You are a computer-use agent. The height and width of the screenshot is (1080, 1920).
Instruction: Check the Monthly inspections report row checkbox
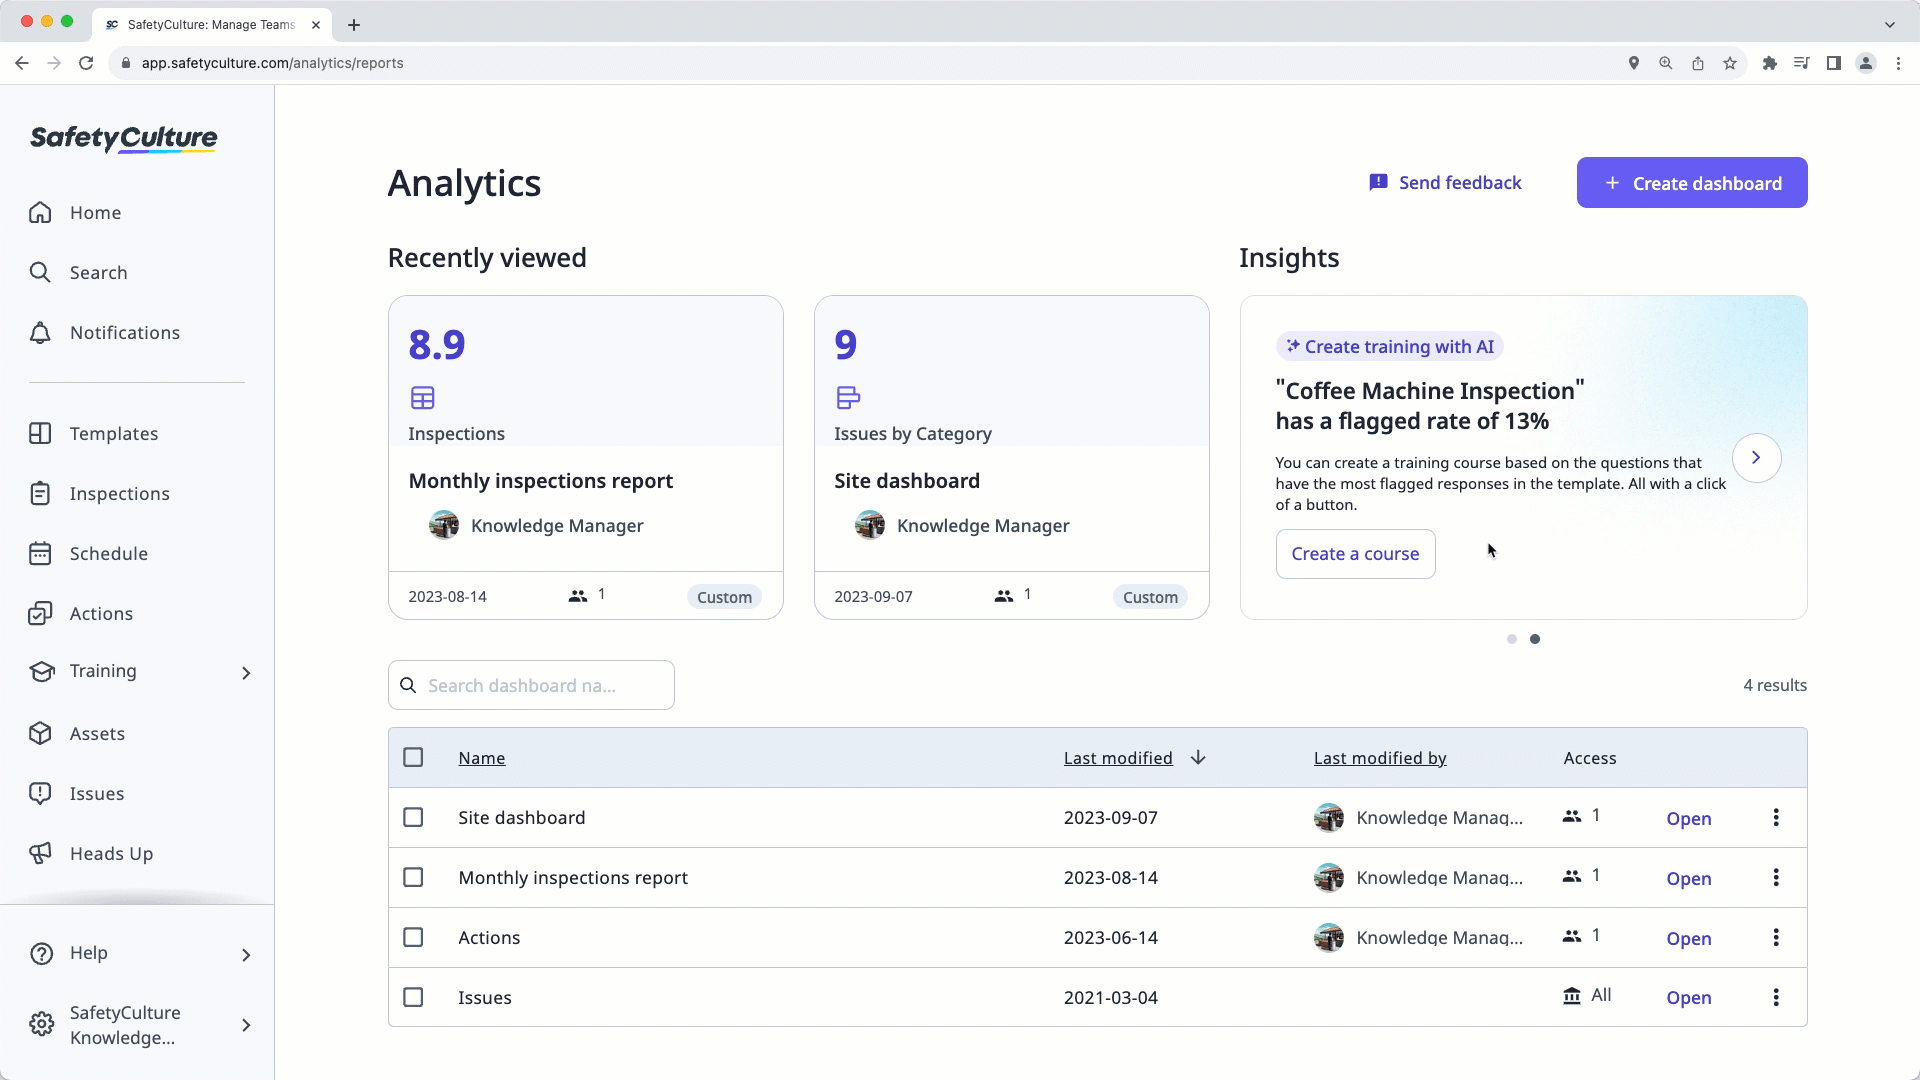[x=413, y=878]
